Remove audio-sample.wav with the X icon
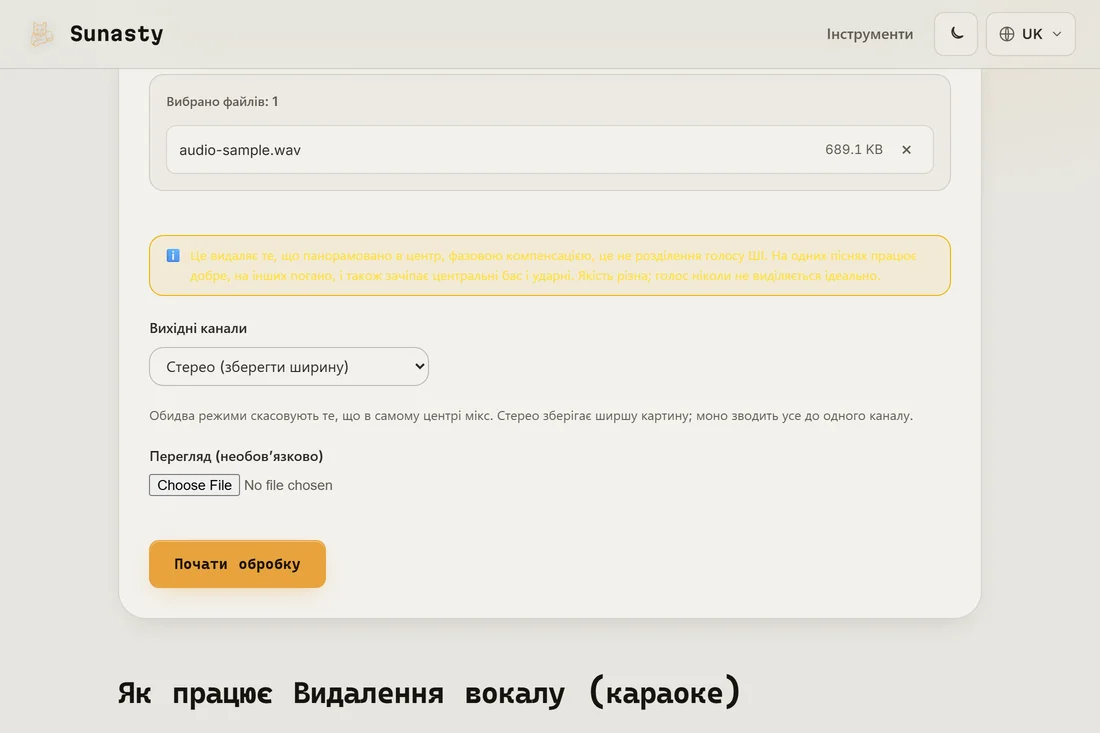 (906, 149)
